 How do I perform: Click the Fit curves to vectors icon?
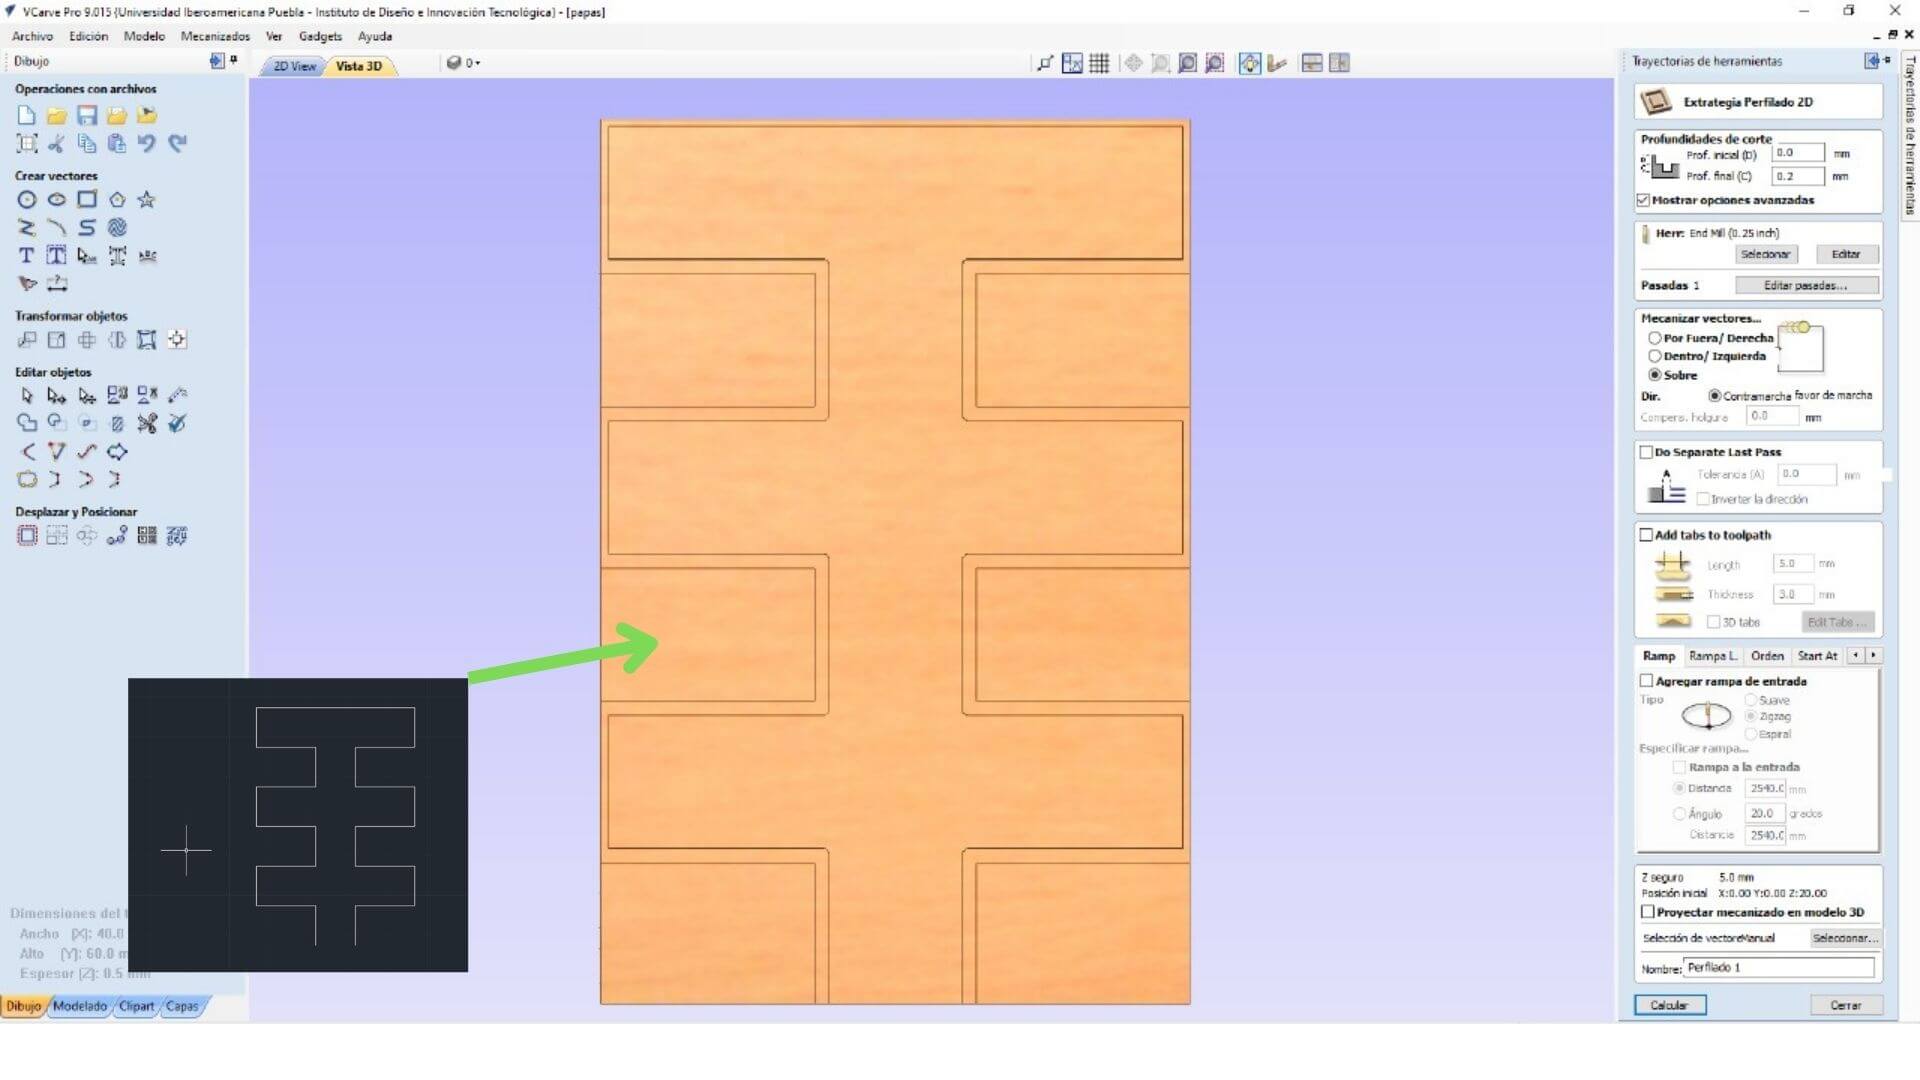coord(87,452)
